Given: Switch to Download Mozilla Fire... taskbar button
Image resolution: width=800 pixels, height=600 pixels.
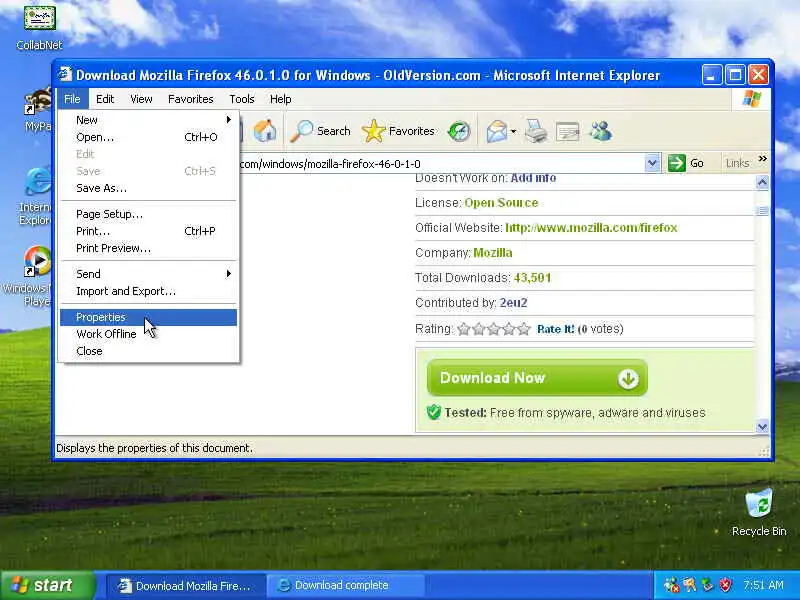Looking at the screenshot, I should 186,586.
